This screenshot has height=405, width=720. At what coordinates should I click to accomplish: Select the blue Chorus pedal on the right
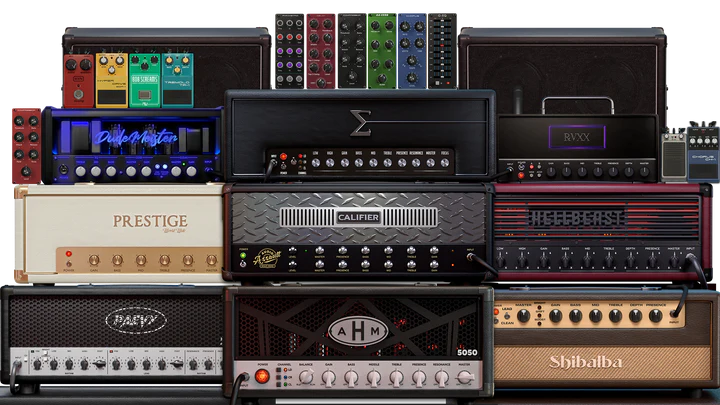(x=703, y=152)
